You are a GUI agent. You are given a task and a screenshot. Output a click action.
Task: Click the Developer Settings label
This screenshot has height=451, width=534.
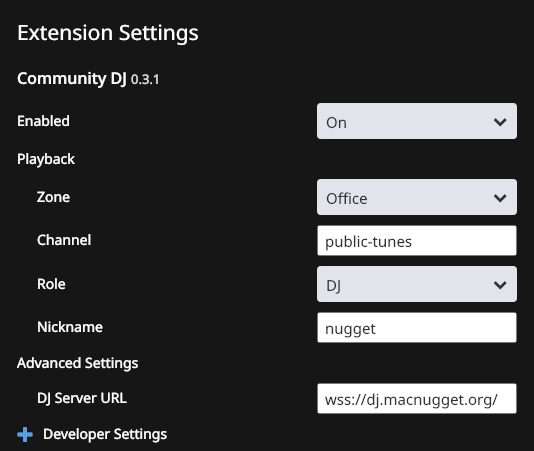coord(105,434)
